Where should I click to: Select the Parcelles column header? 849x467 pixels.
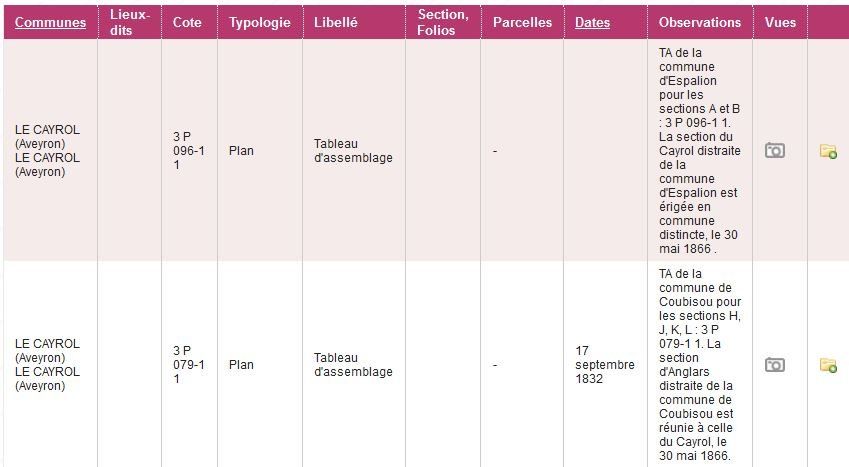point(522,22)
